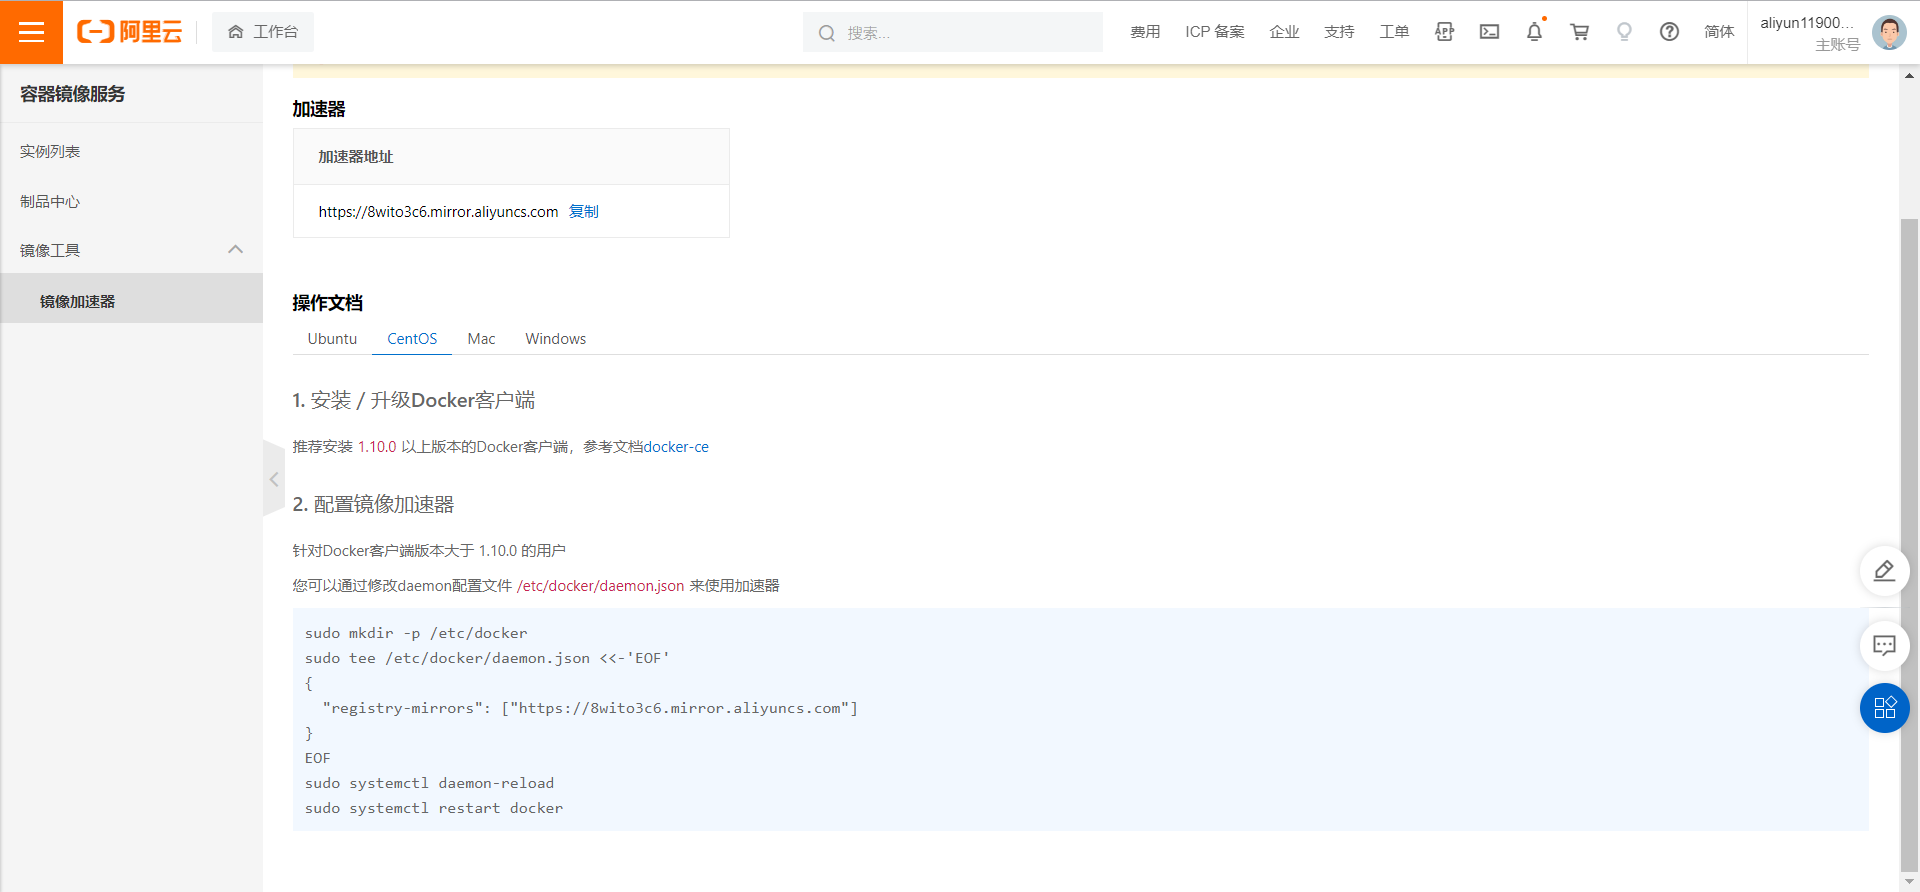Click the sudo systemctl restart docker line

(x=434, y=808)
